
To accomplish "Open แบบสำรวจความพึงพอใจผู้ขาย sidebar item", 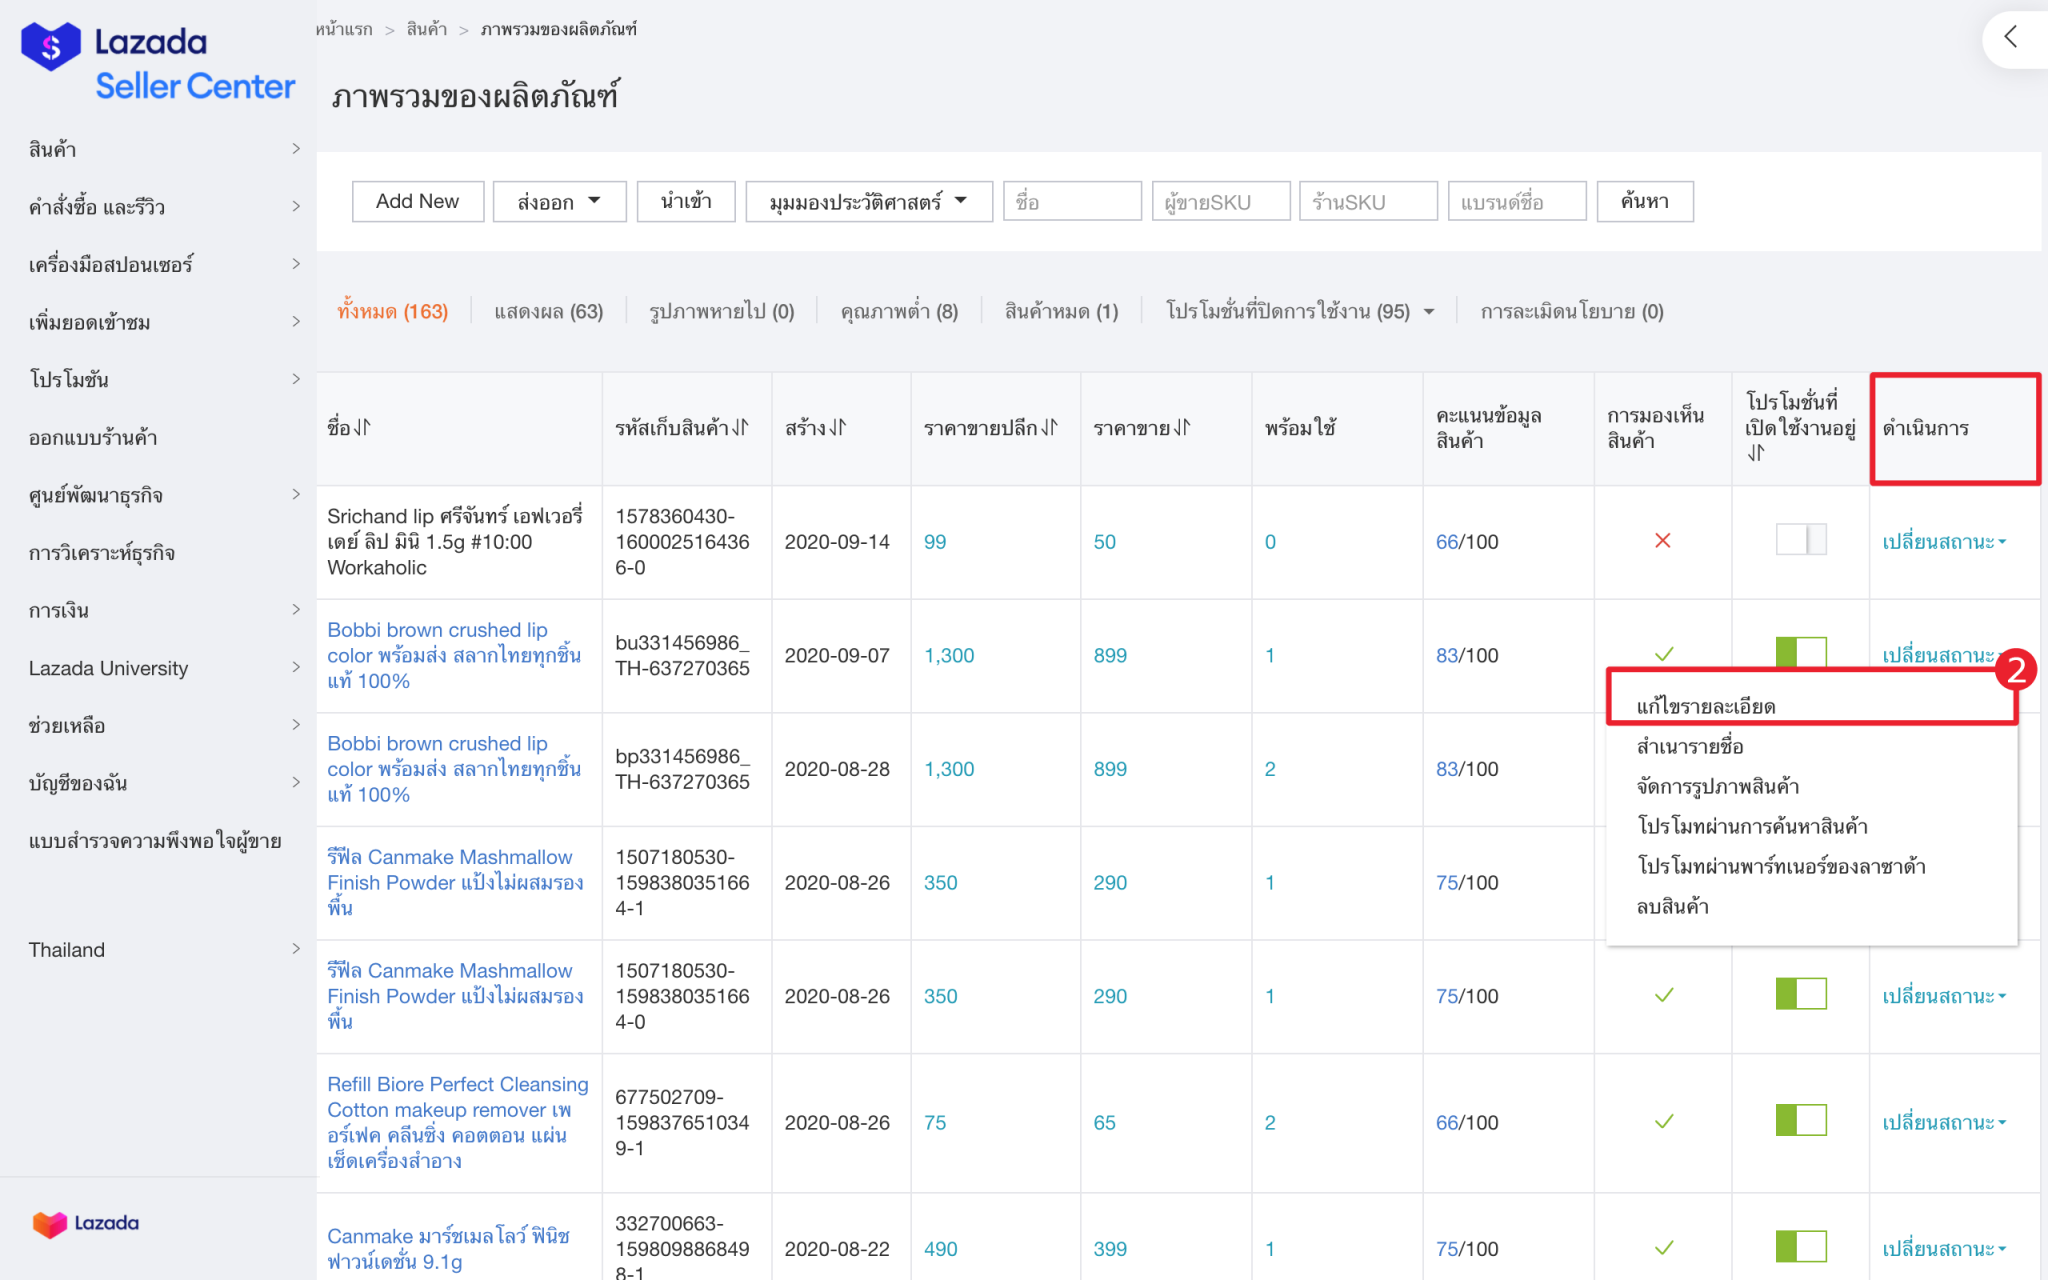I will point(155,841).
